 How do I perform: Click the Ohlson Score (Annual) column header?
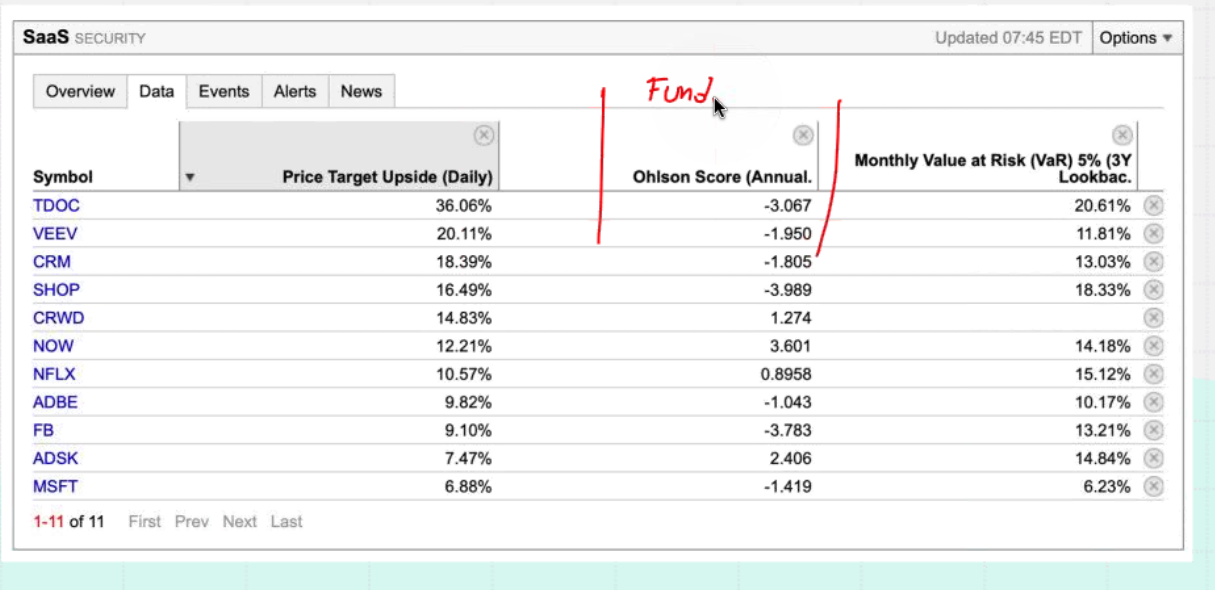[722, 177]
